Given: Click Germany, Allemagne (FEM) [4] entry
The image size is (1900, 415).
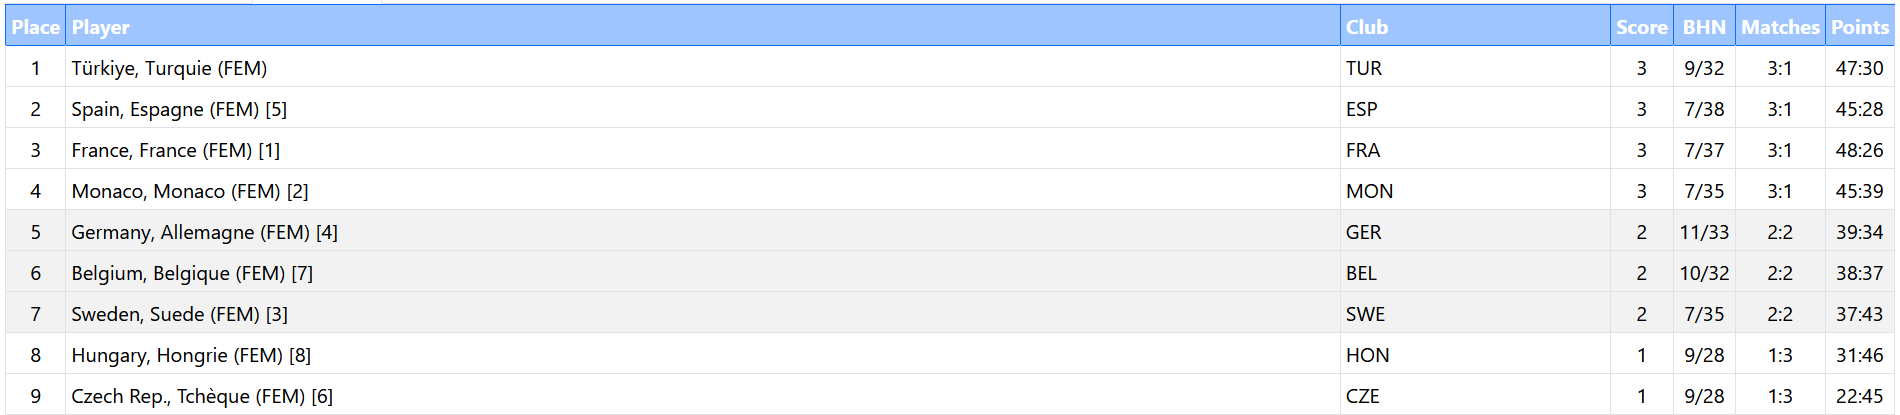Looking at the screenshot, I should click(x=205, y=232).
